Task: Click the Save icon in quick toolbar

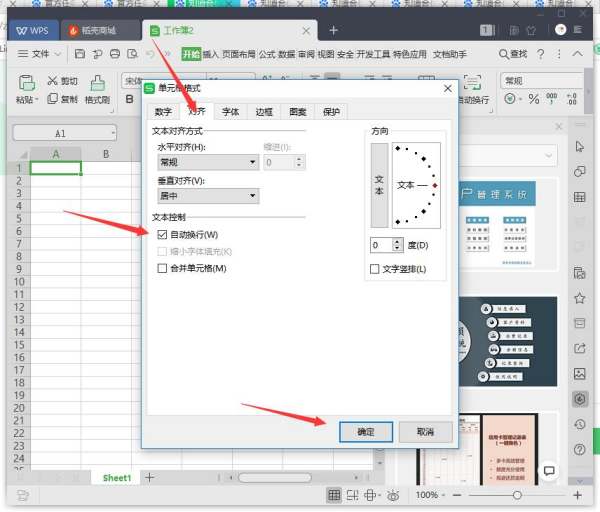Action: tap(80, 54)
